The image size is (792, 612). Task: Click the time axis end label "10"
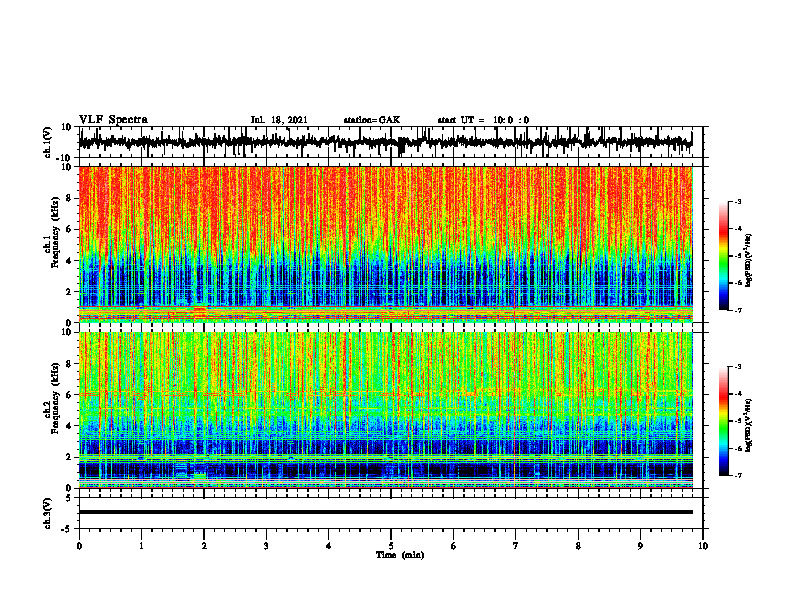(703, 546)
